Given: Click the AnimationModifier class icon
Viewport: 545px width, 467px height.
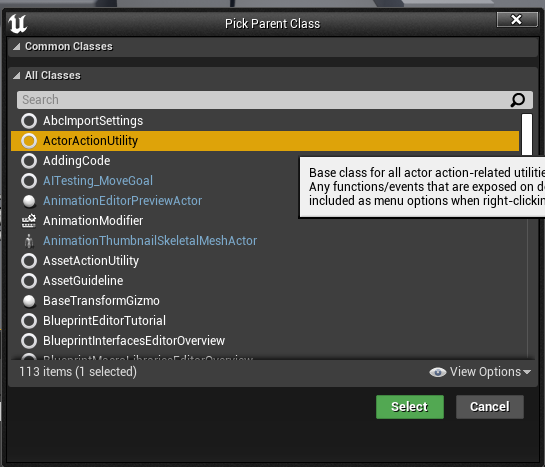Looking at the screenshot, I should (x=29, y=221).
